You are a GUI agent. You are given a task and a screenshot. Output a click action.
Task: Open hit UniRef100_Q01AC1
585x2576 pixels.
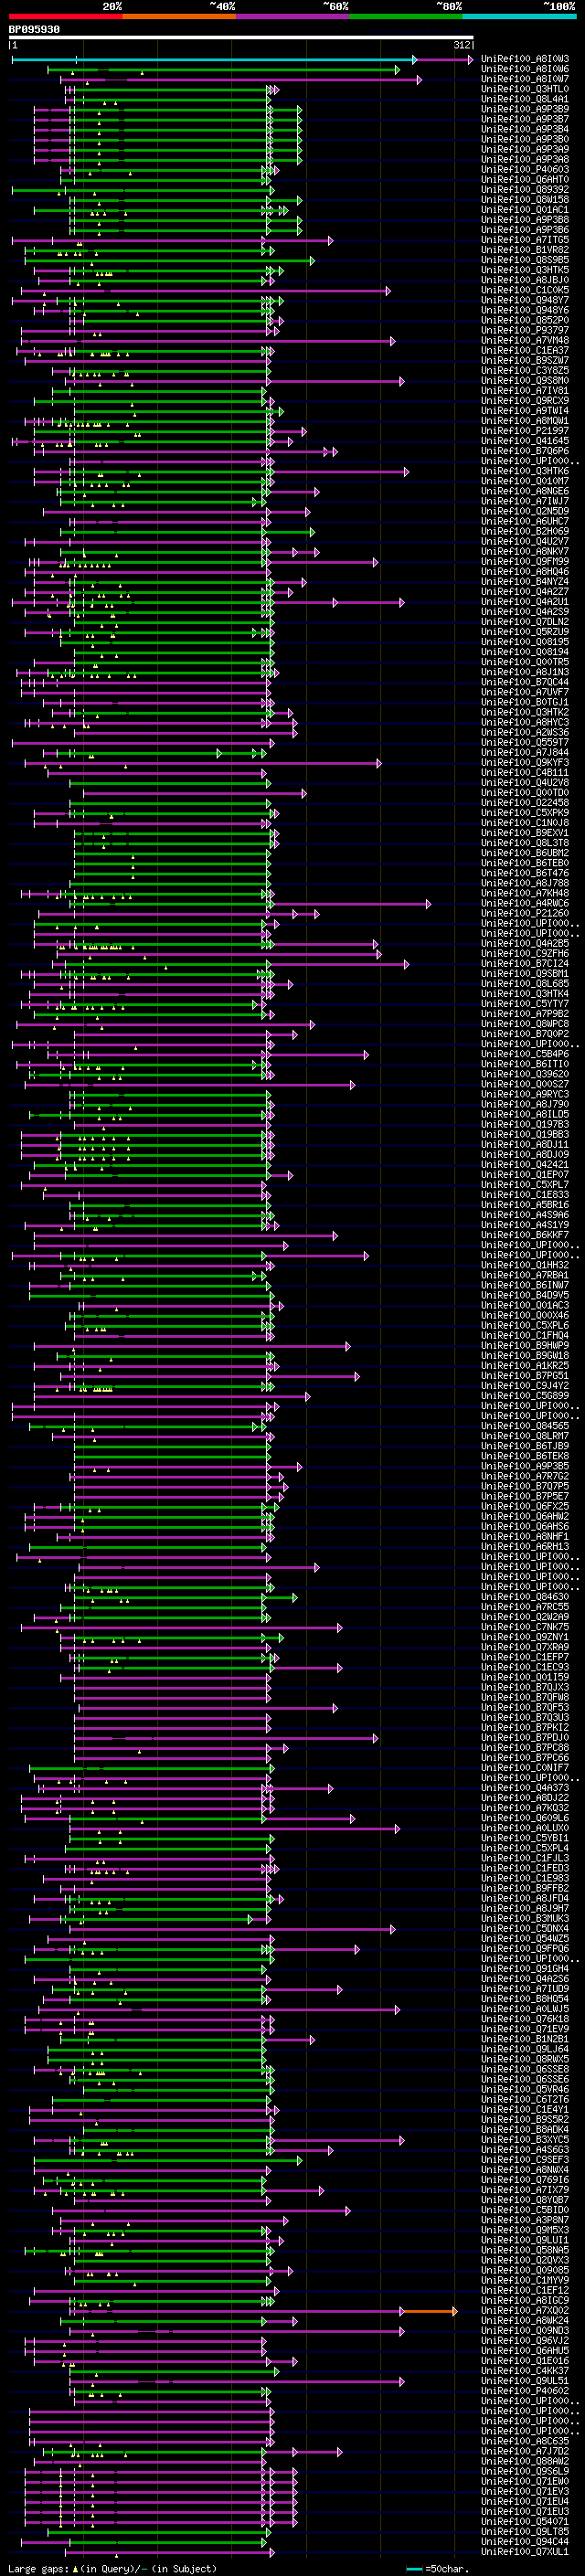click(x=525, y=210)
